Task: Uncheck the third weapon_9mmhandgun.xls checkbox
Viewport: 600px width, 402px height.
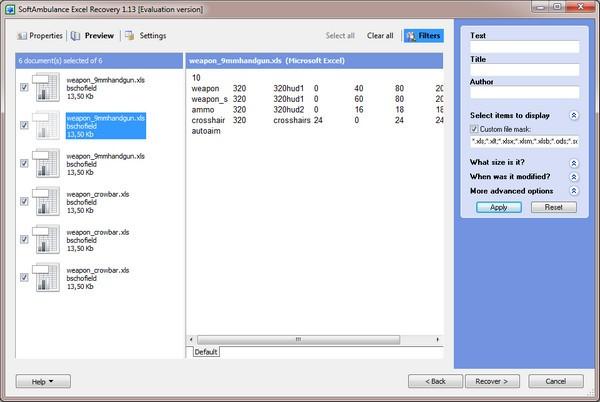Action: coord(24,163)
